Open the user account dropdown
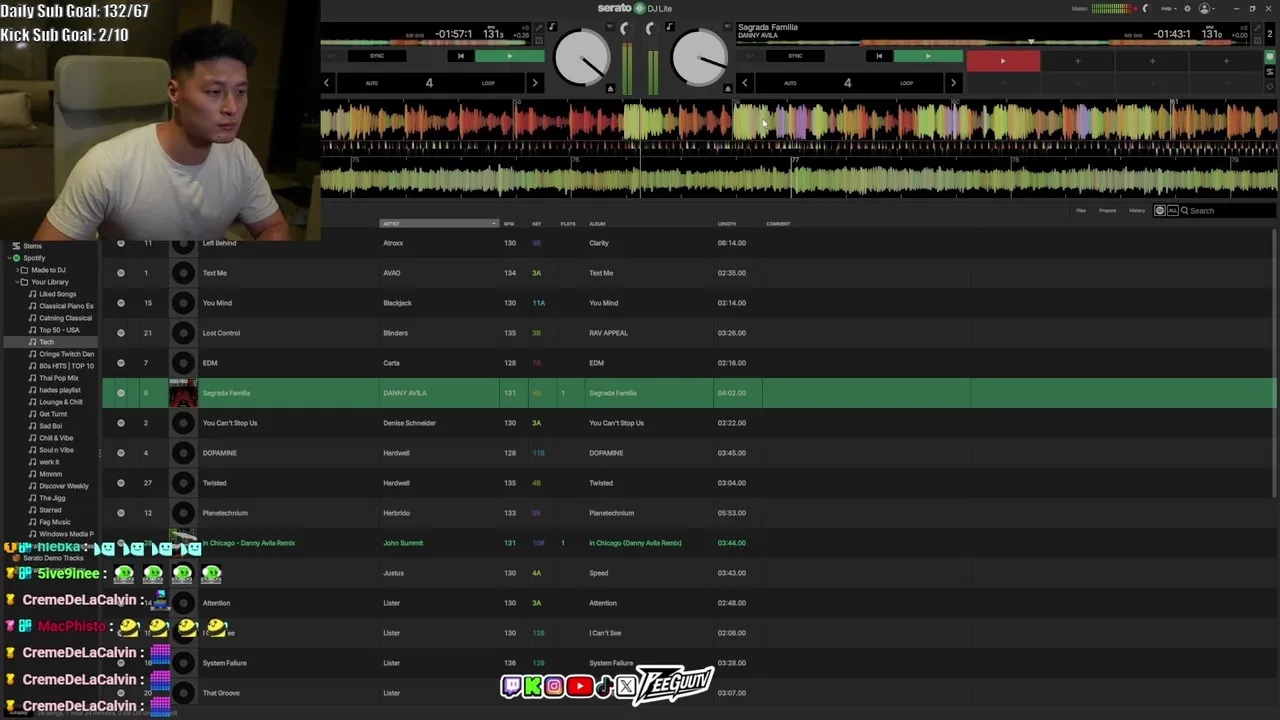The width and height of the screenshot is (1280, 720). tap(1208, 8)
